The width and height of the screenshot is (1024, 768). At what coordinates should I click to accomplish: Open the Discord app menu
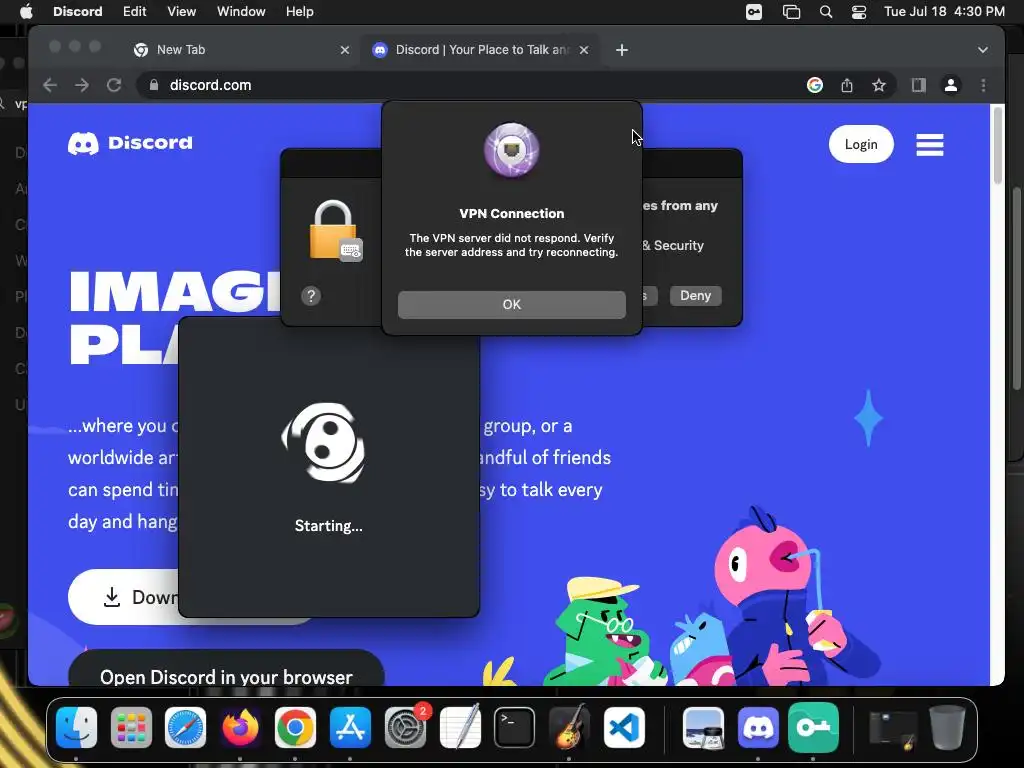77,12
